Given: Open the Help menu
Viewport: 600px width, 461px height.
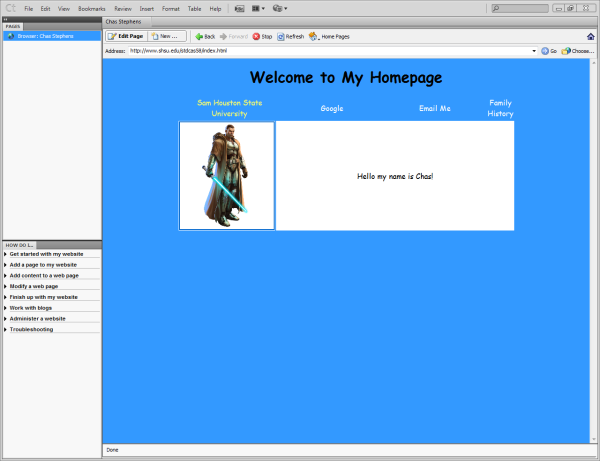Looking at the screenshot, I should [215, 8].
